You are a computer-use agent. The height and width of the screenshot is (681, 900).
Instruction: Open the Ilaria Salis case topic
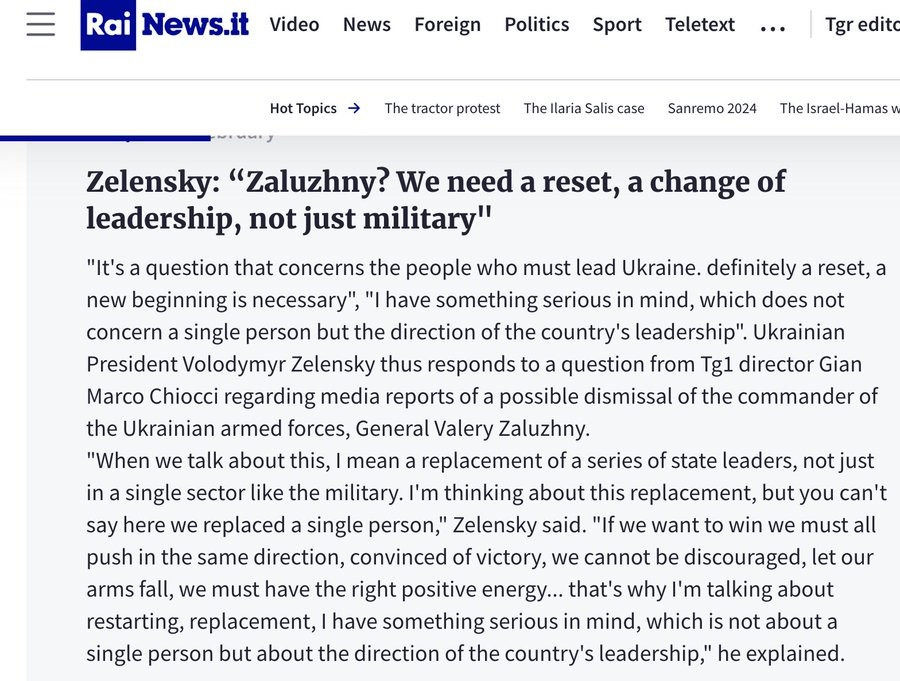[x=584, y=108]
